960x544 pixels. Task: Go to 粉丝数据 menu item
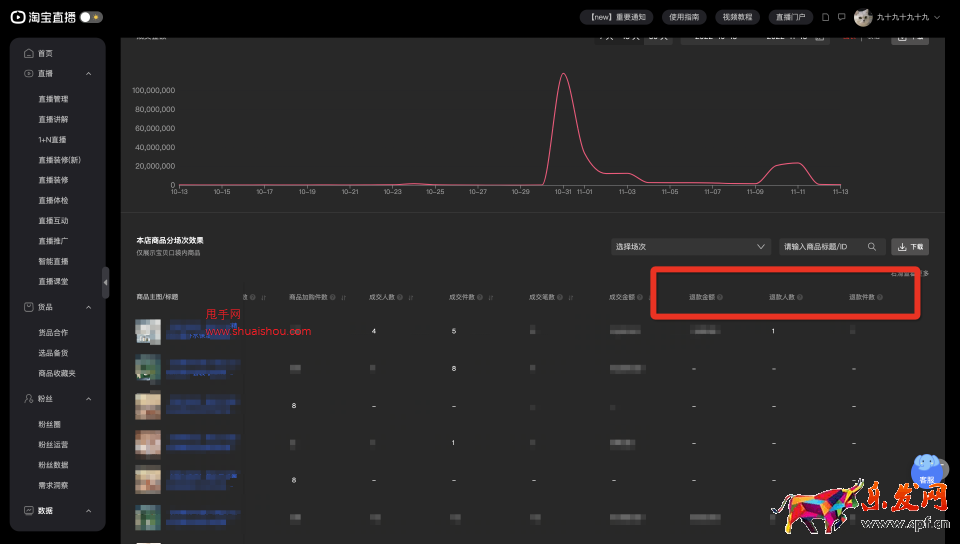pyautogui.click(x=53, y=465)
